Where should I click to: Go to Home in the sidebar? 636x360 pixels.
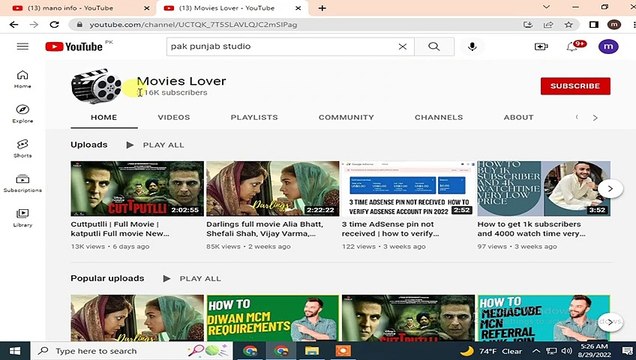pyautogui.click(x=23, y=79)
